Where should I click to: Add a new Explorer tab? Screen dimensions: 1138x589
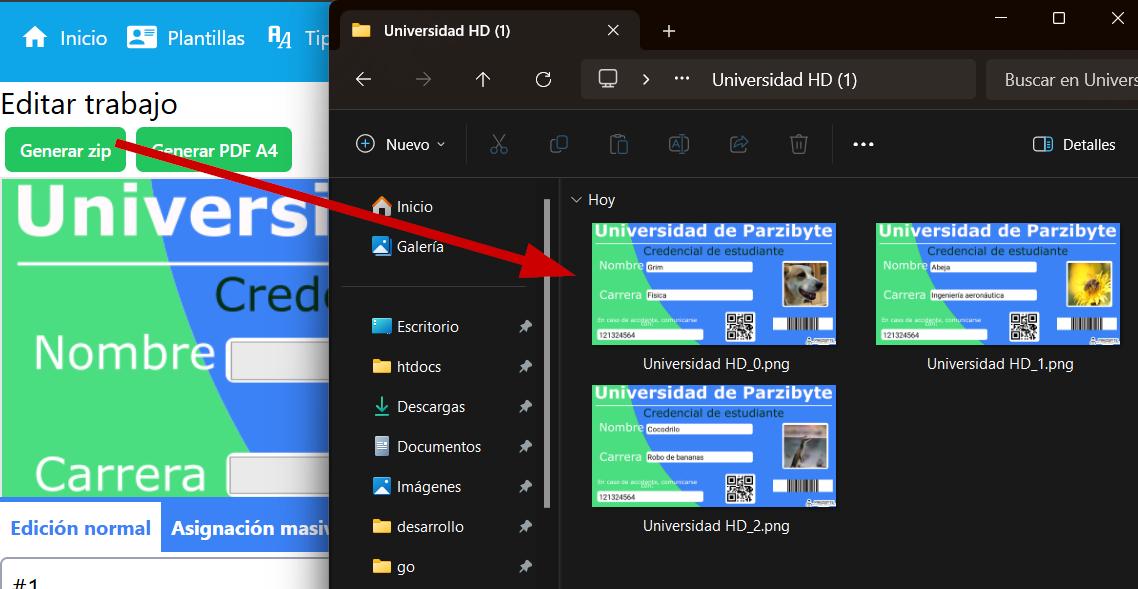point(669,31)
